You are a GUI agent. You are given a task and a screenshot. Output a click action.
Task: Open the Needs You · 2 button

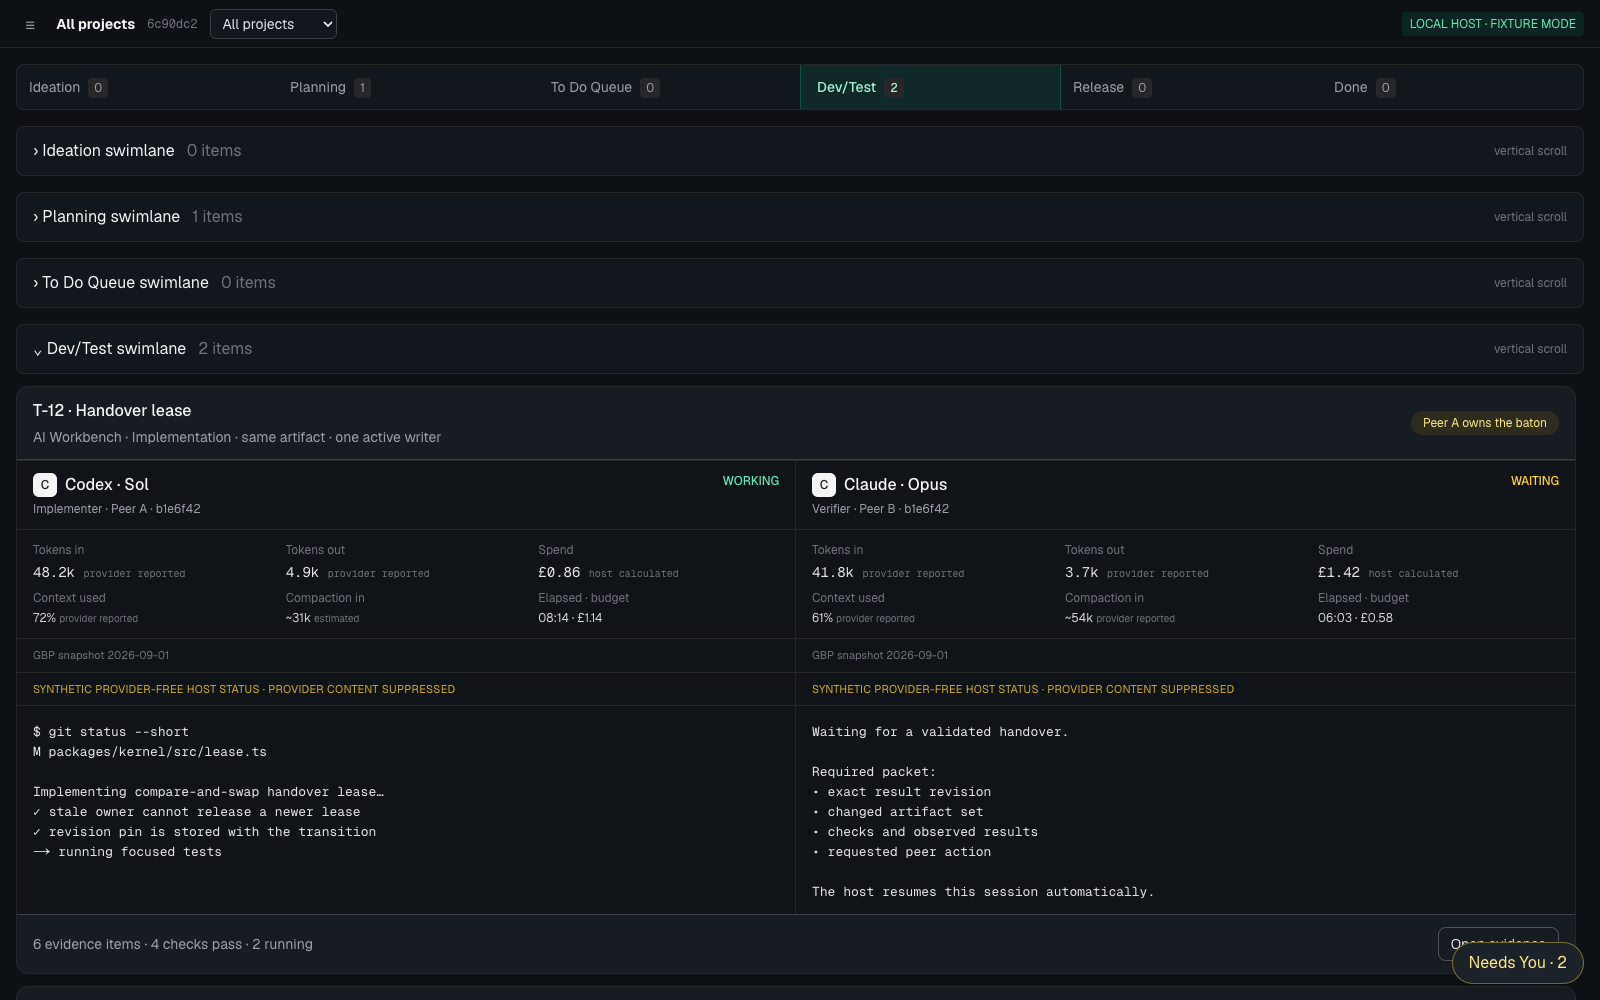point(1517,963)
